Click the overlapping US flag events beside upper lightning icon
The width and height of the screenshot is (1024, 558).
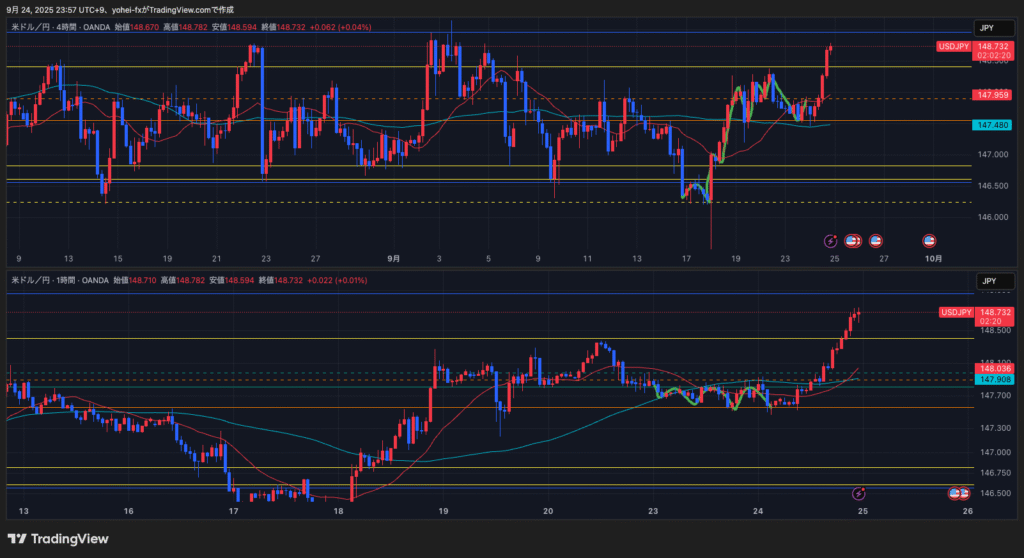point(853,240)
